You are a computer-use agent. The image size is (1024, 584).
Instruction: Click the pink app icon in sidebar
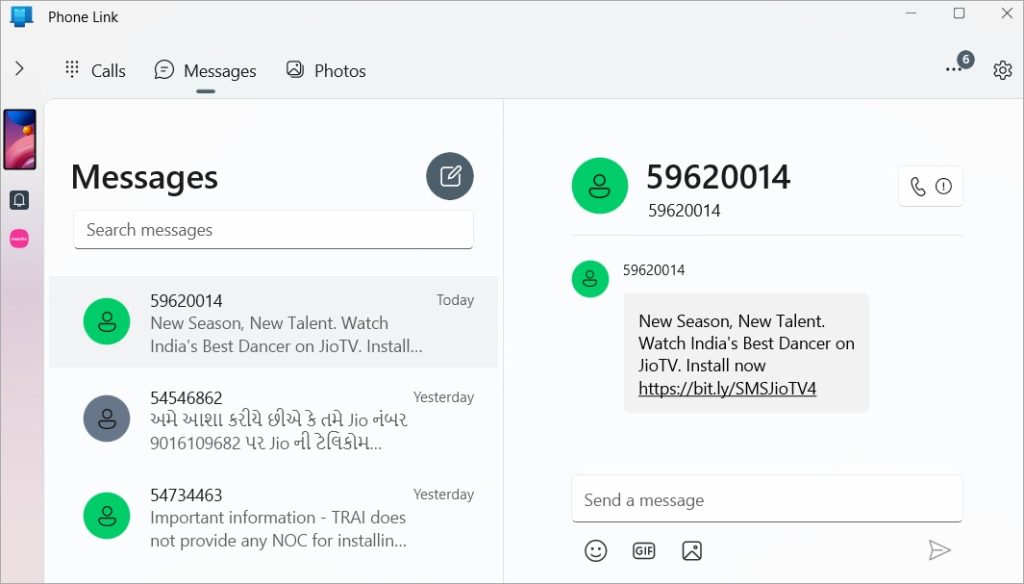point(19,239)
